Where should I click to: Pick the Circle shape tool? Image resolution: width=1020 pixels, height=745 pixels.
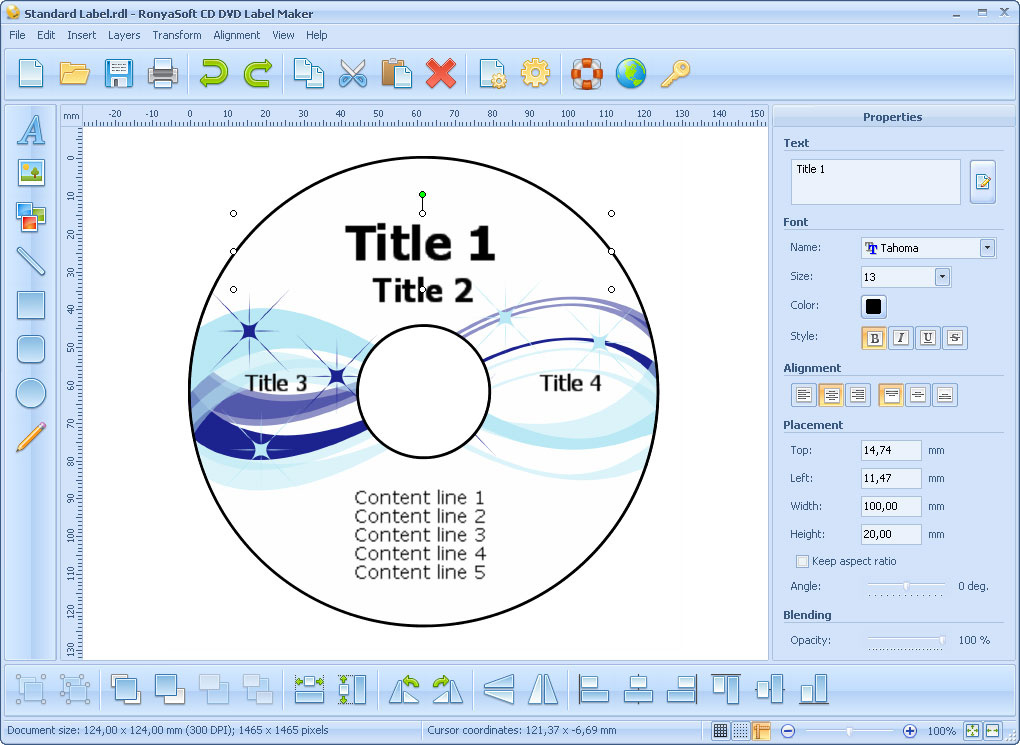point(31,392)
